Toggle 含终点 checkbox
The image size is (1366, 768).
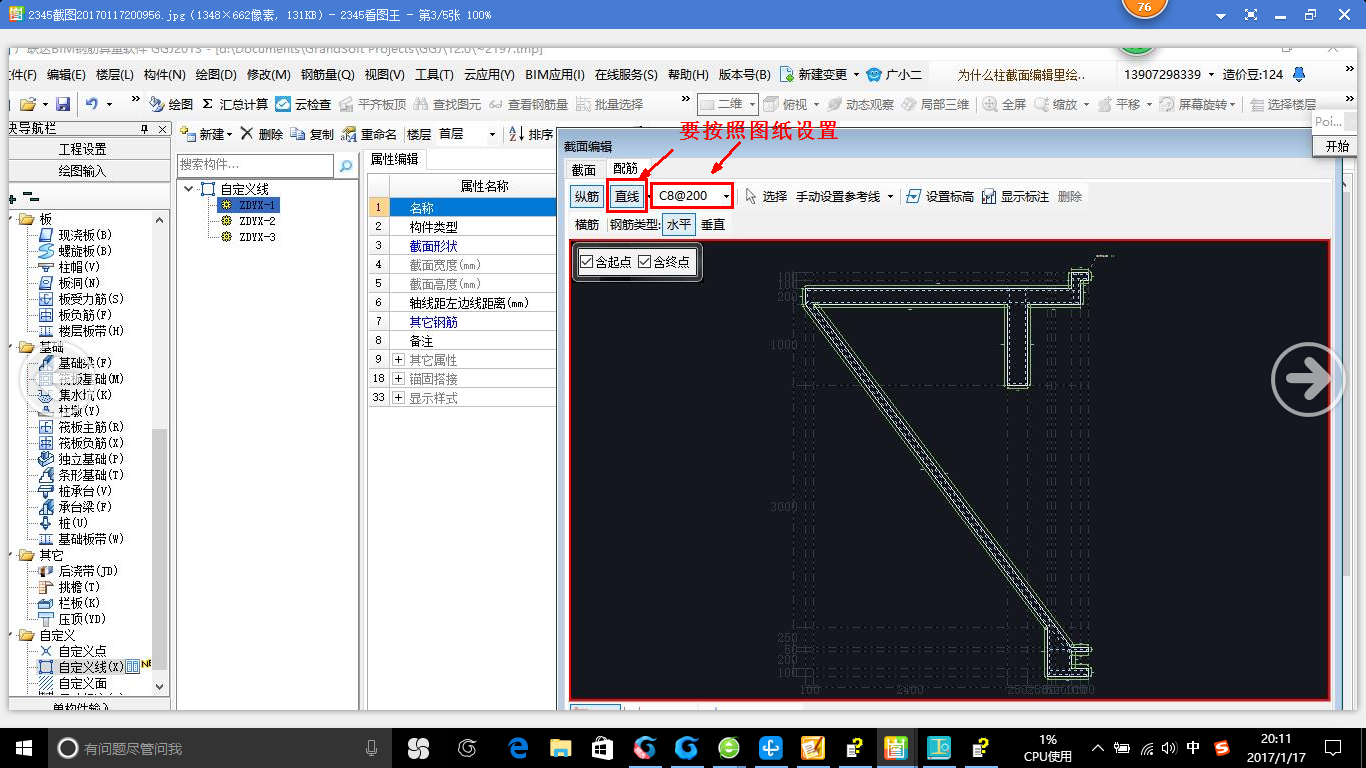645,262
